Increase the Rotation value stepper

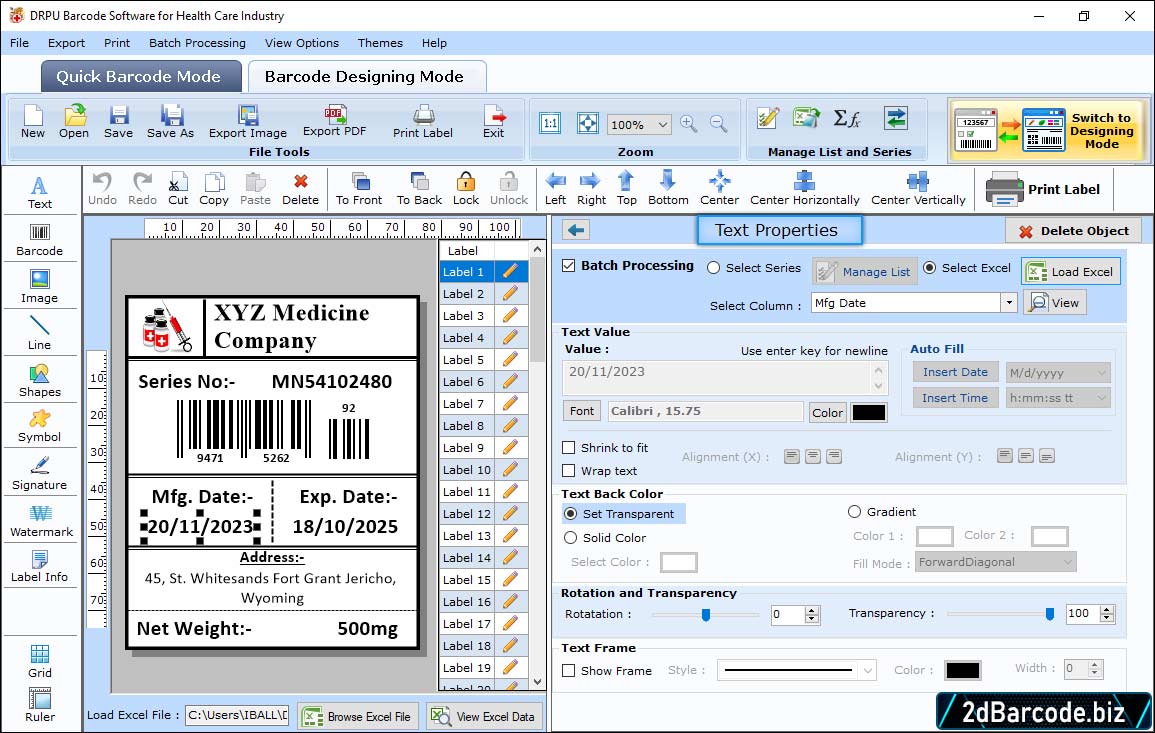pos(812,611)
